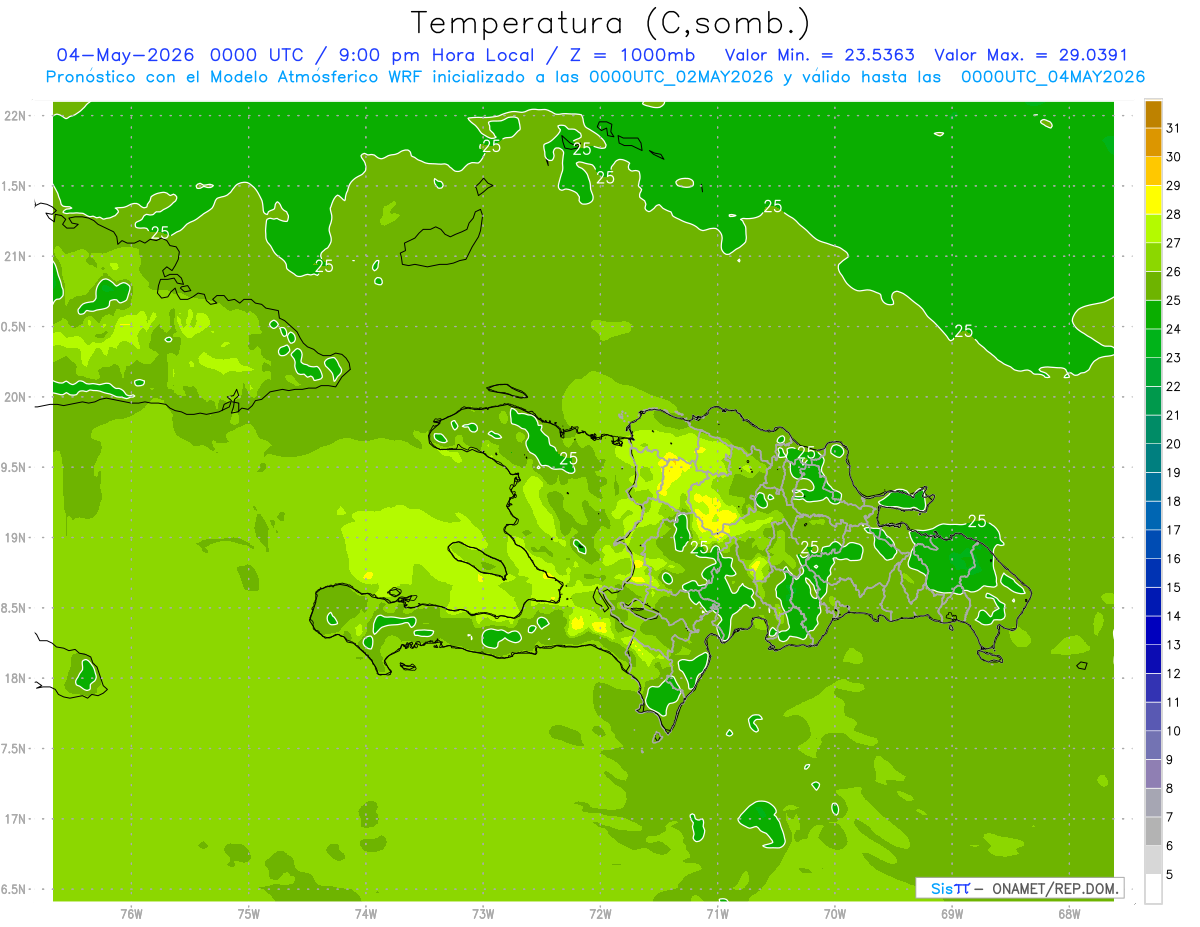The width and height of the screenshot is (1200, 927).
Task: Click the 20N latitude axis label
Action: coord(16,397)
